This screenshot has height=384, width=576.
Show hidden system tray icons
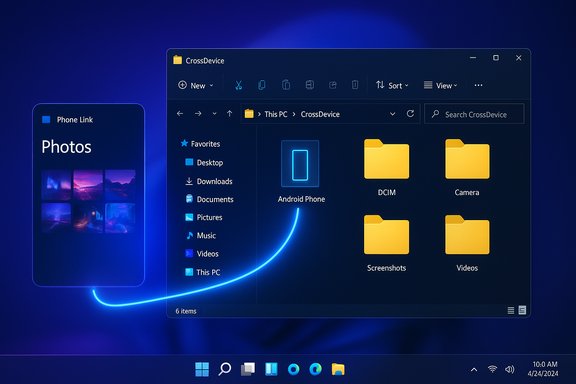tap(474, 370)
